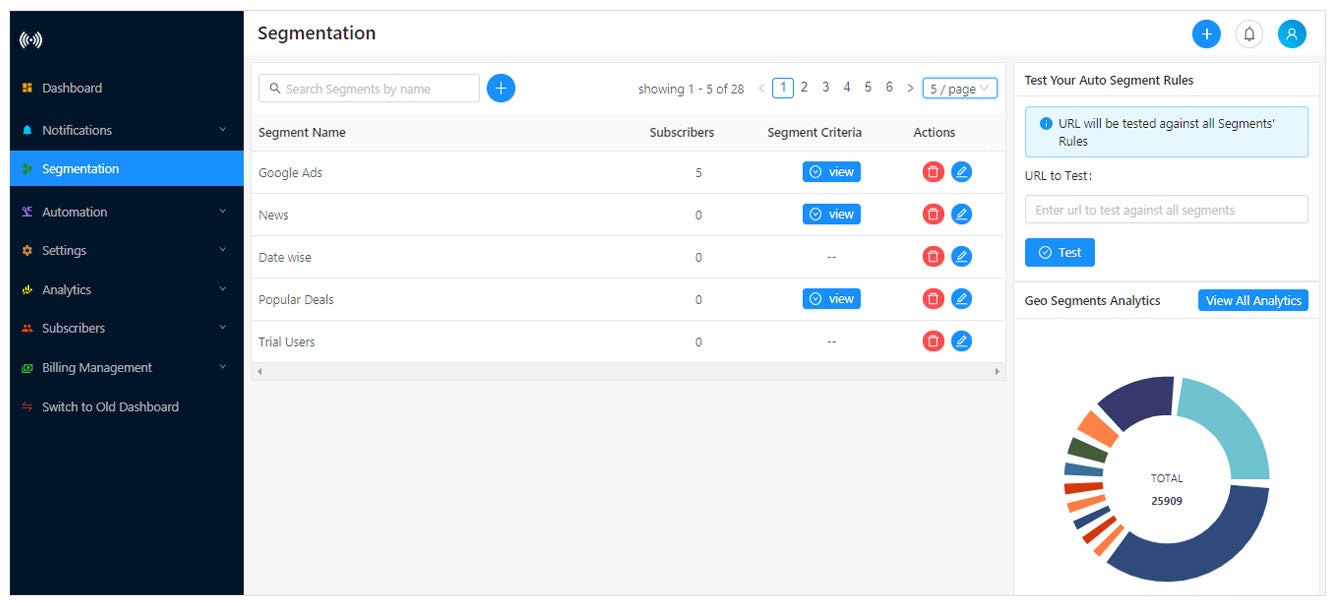
Task: View criteria for News segment
Action: click(831, 214)
